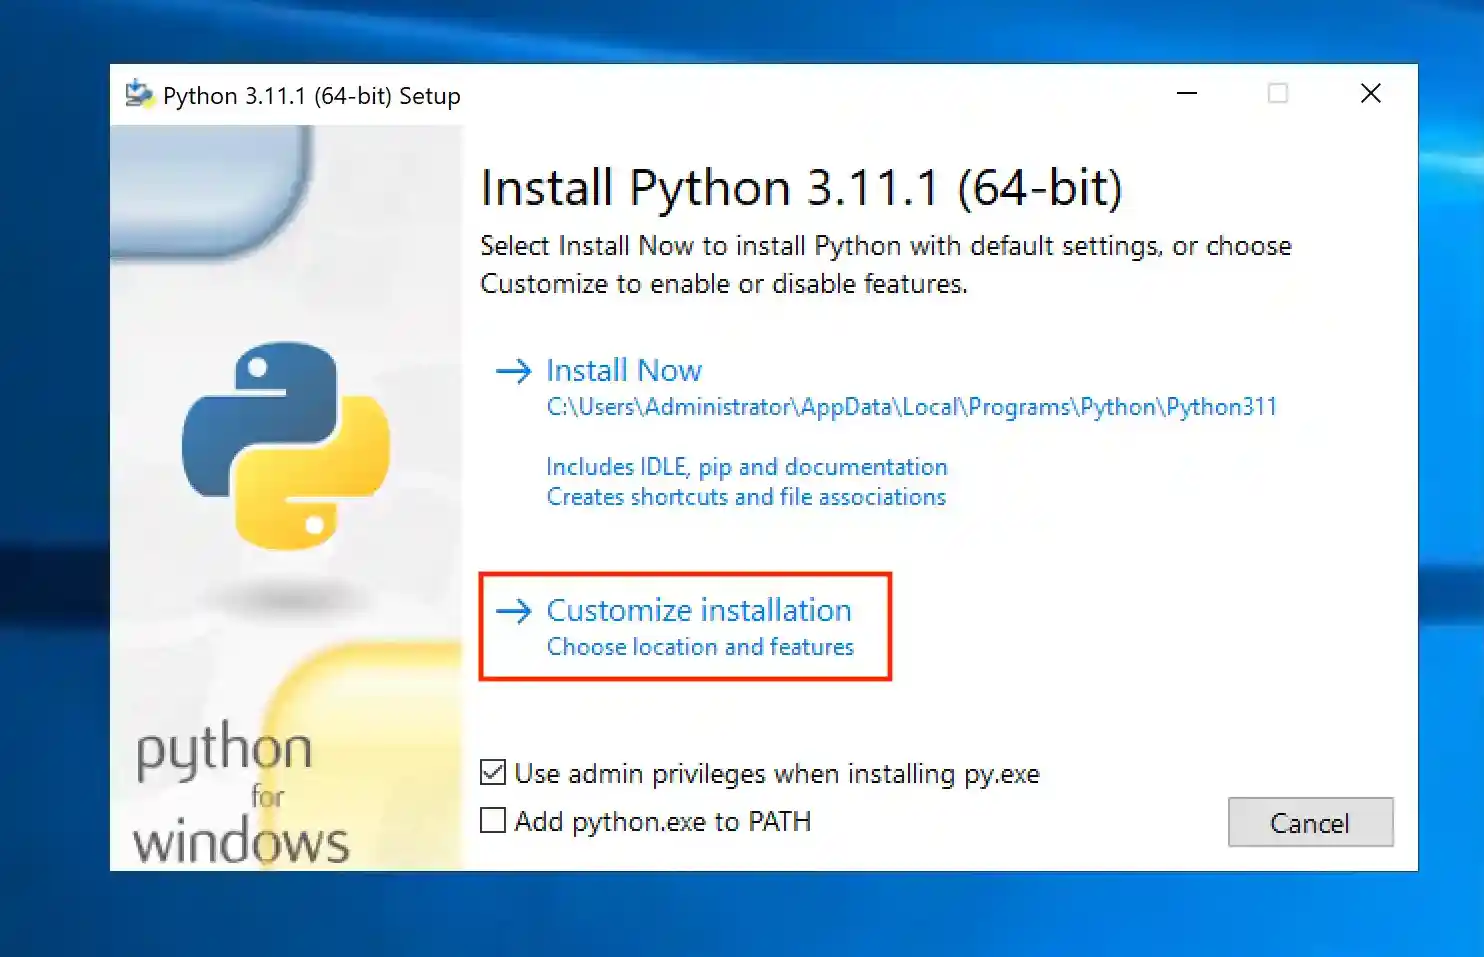The height and width of the screenshot is (957, 1484).
Task: Click the empty PATH checkbox square
Action: click(493, 820)
